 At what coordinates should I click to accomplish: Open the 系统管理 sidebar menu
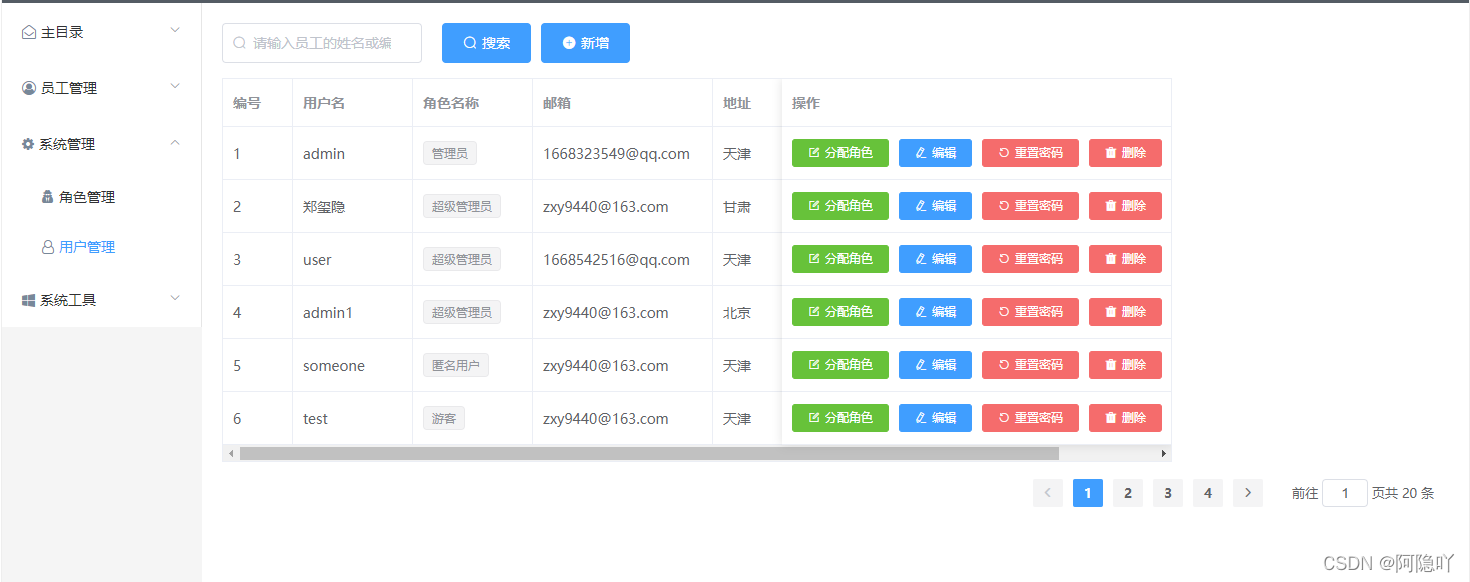tap(101, 144)
